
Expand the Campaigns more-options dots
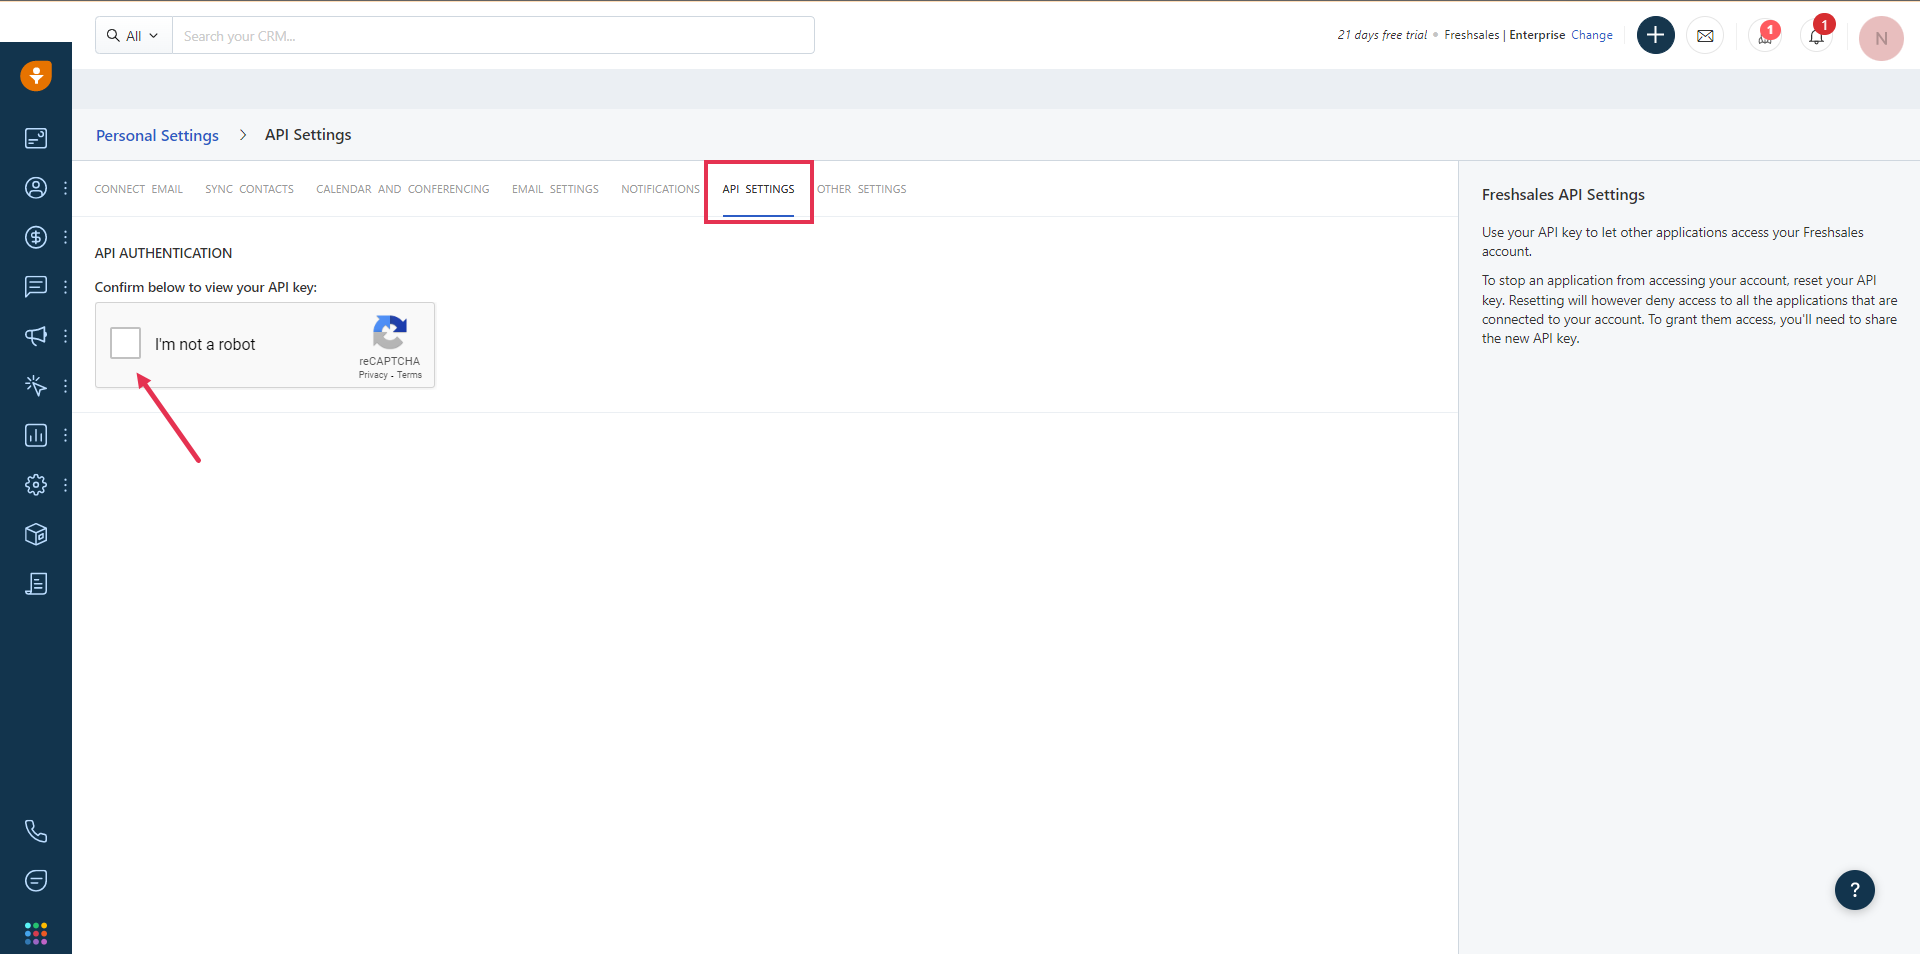[x=65, y=336]
